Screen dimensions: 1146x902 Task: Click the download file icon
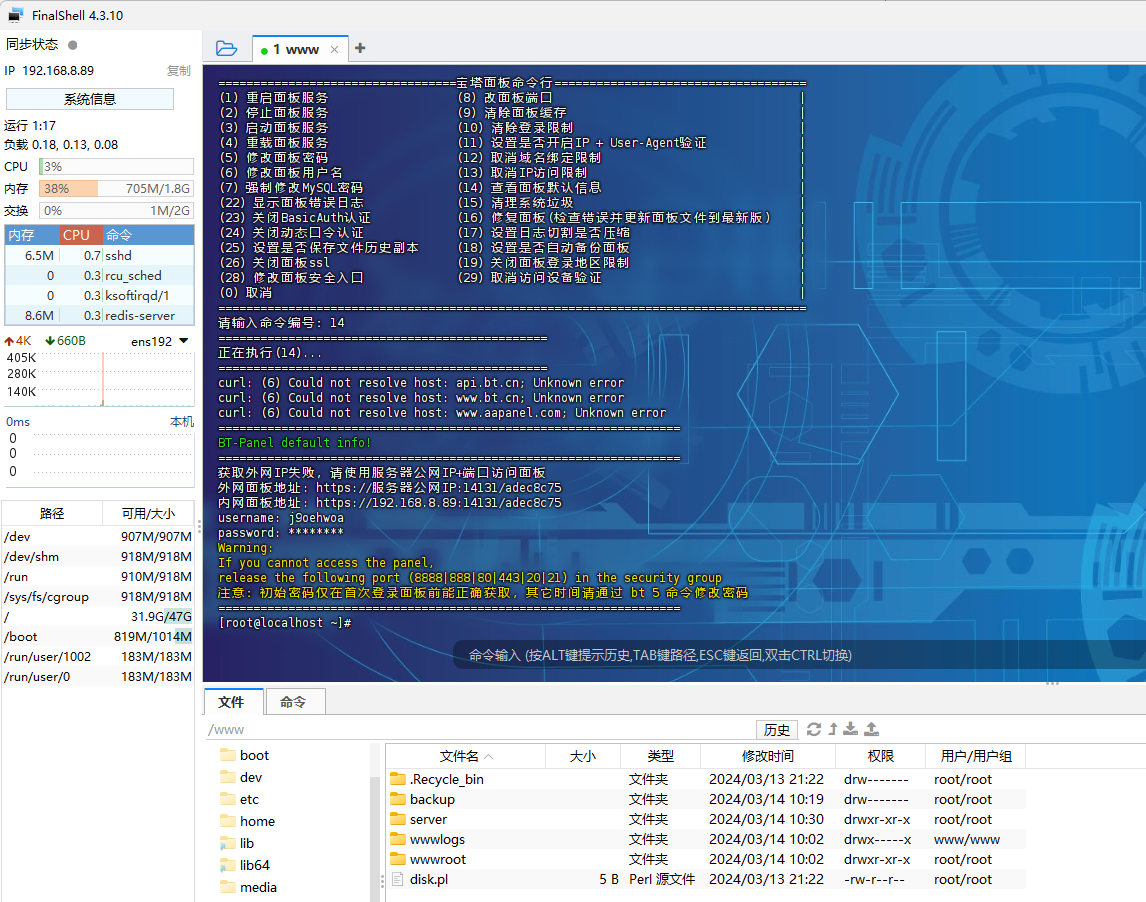(x=851, y=729)
